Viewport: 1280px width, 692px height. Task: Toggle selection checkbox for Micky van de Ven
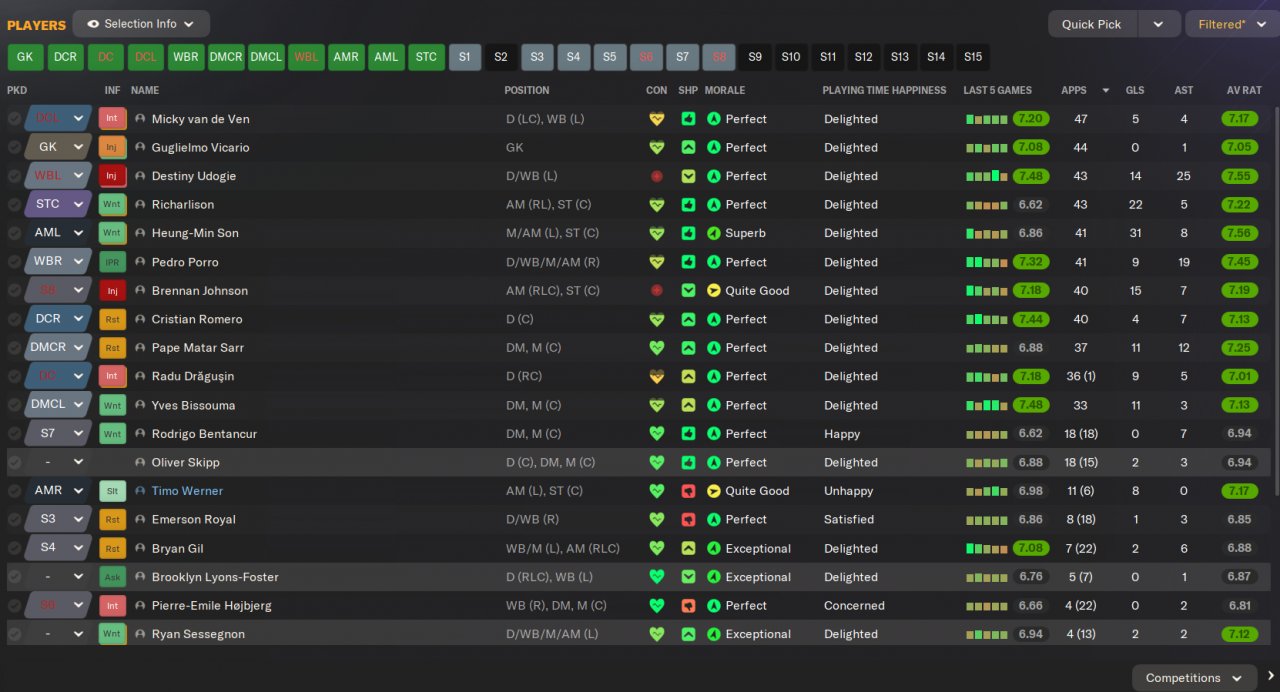pyautogui.click(x=14, y=118)
